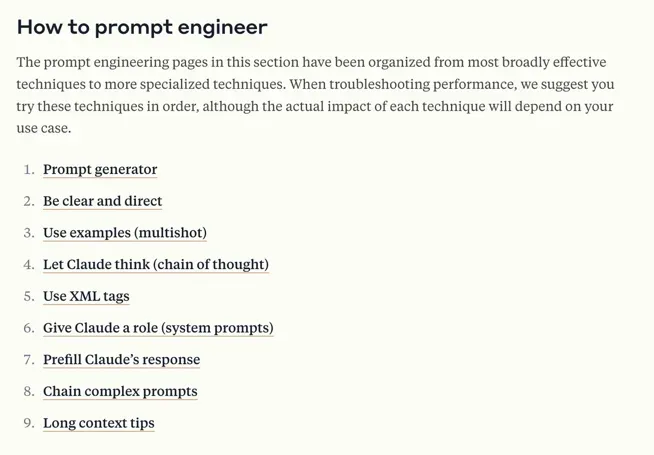Click list number 5 beside Use XML tags
Screen dimensions: 654x455
(29, 296)
